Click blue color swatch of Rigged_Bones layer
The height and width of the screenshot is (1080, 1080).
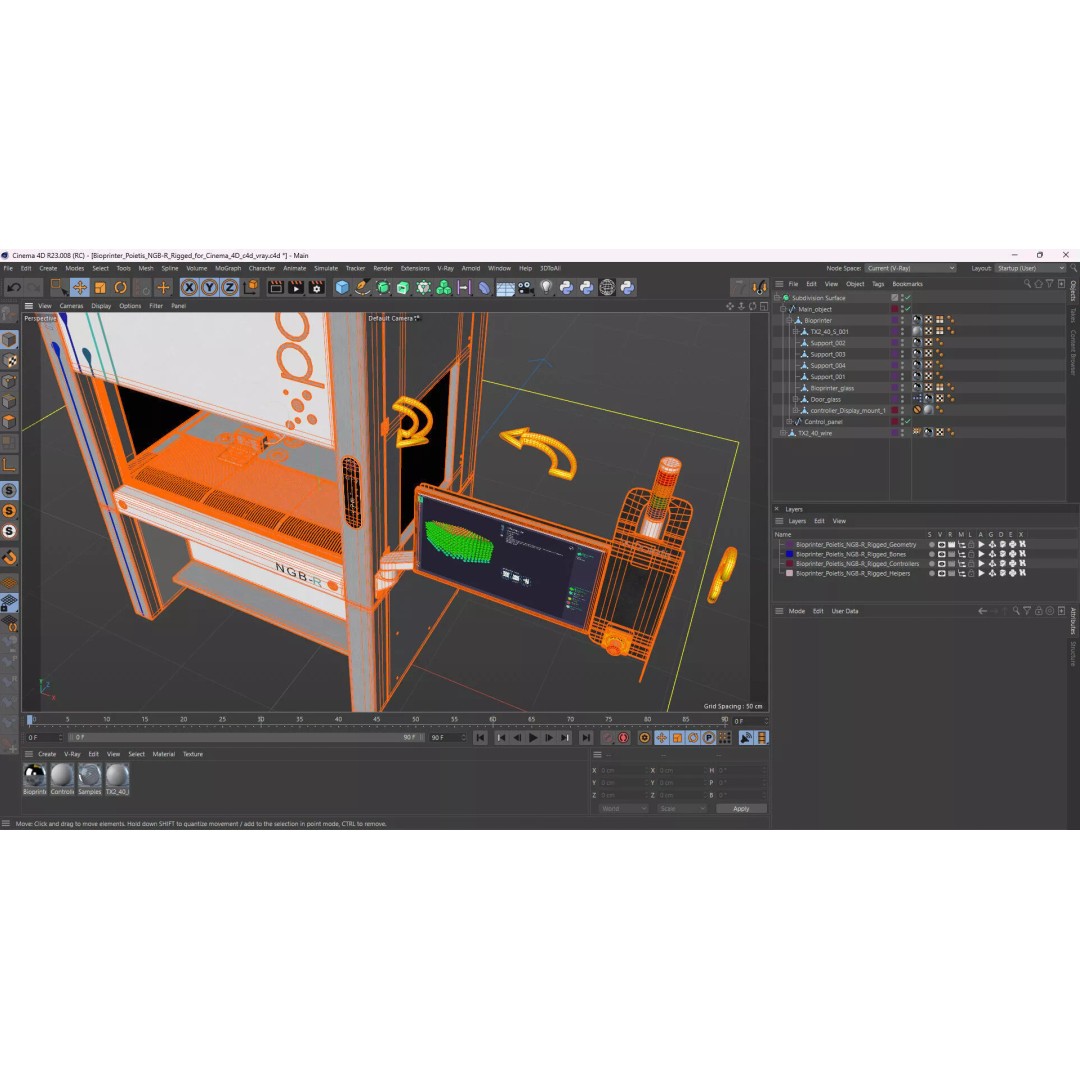tap(789, 554)
